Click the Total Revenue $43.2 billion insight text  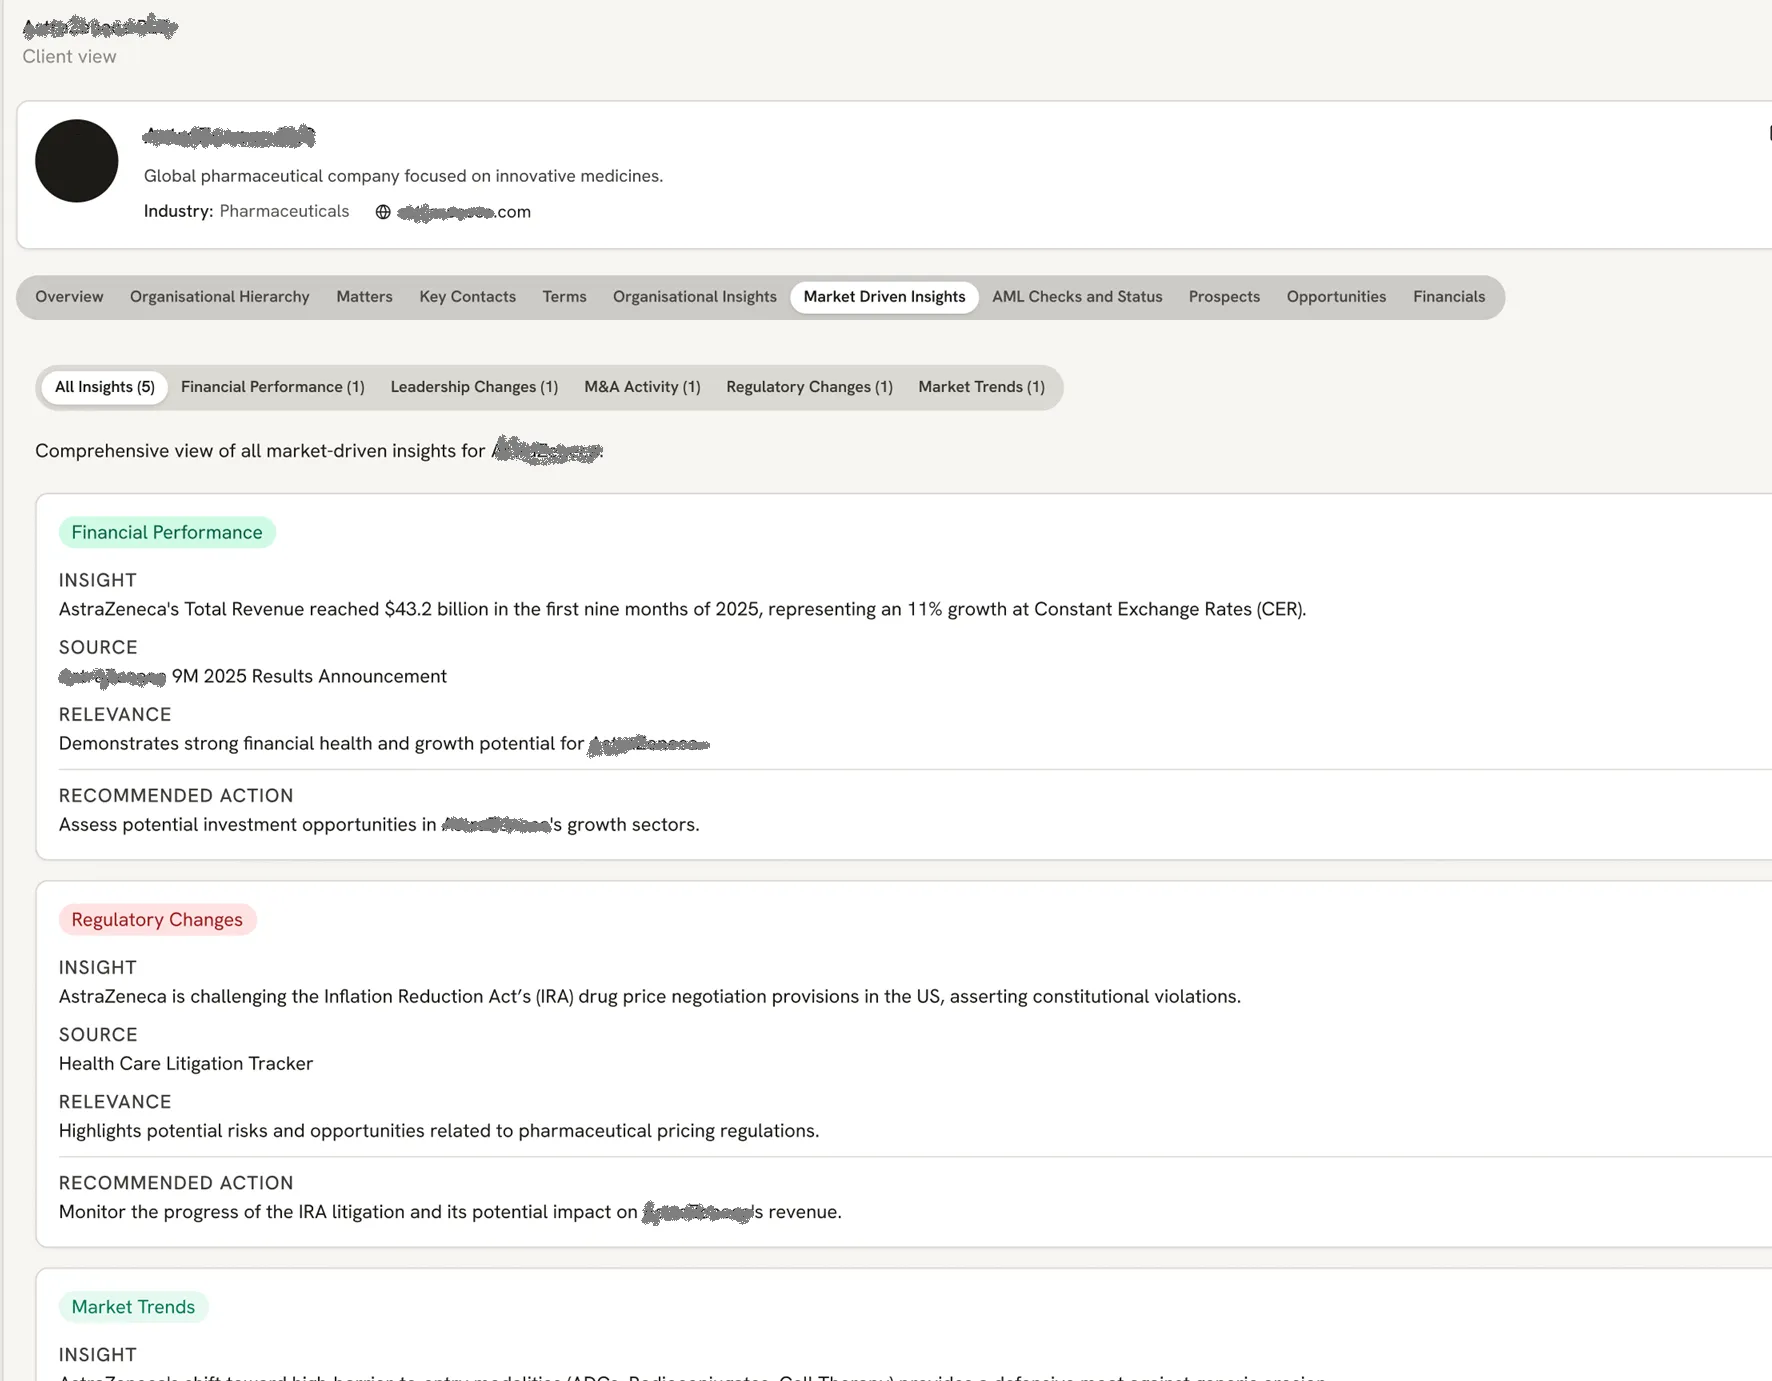coord(682,609)
